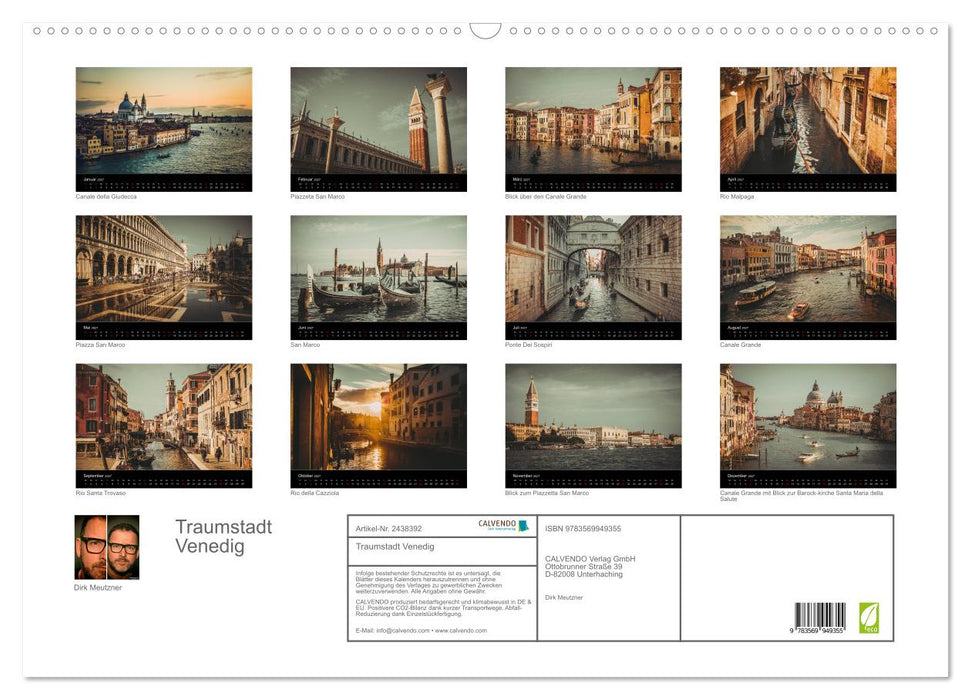Image resolution: width=971 pixels, height=700 pixels.
Task: Click the caption "Canale Grande" under August photo
Action: [x=740, y=344]
